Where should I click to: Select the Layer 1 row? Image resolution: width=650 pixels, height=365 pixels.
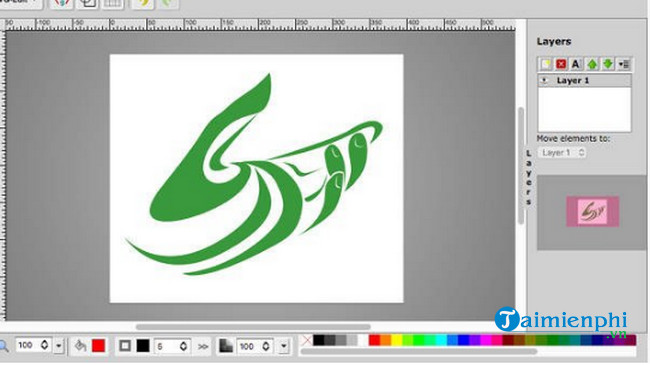pyautogui.click(x=585, y=80)
